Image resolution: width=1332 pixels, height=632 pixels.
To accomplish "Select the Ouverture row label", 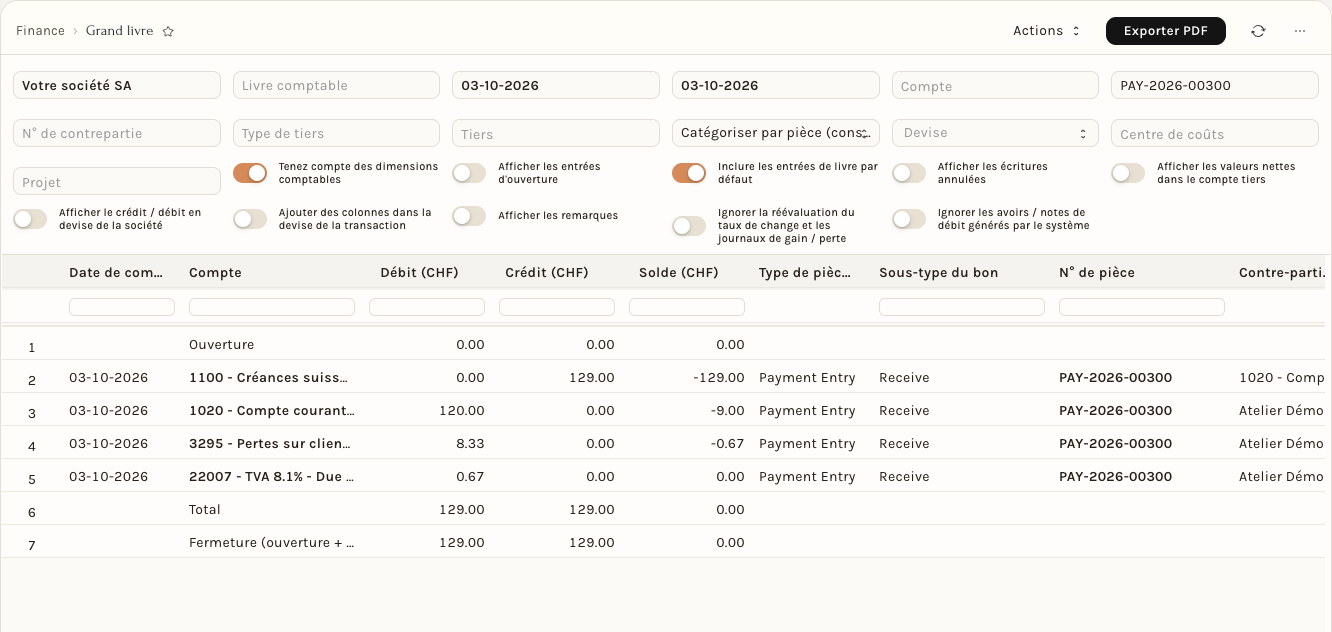I will 221,345.
